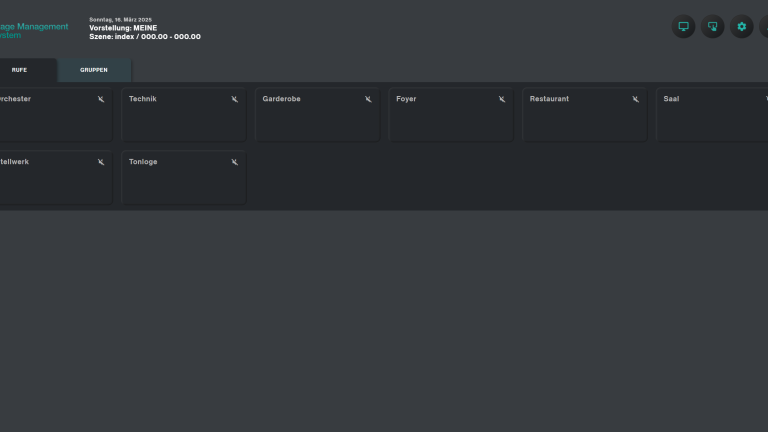The image size is (768, 432).
Task: Switch to the RUFE tab
Action: pyautogui.click(x=20, y=70)
